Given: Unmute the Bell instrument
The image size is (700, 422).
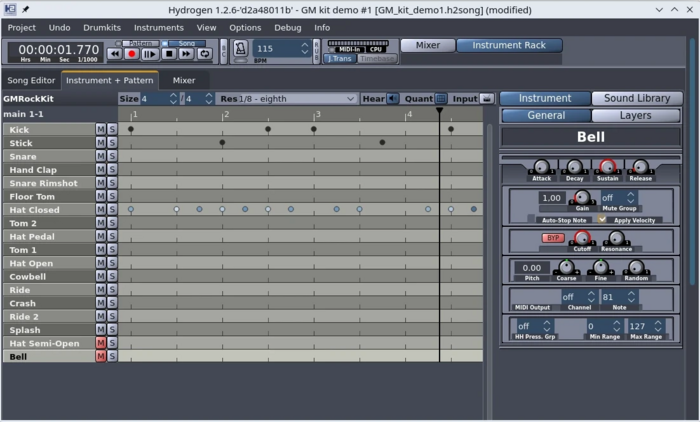Looking at the screenshot, I should click(100, 357).
